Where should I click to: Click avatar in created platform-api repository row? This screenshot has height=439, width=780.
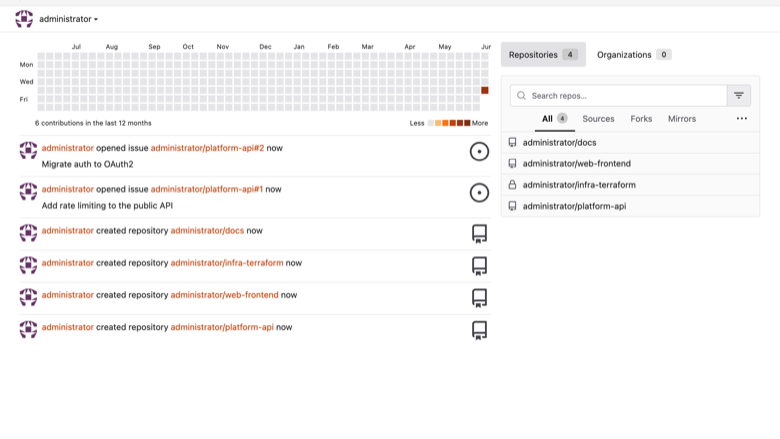[x=28, y=329]
